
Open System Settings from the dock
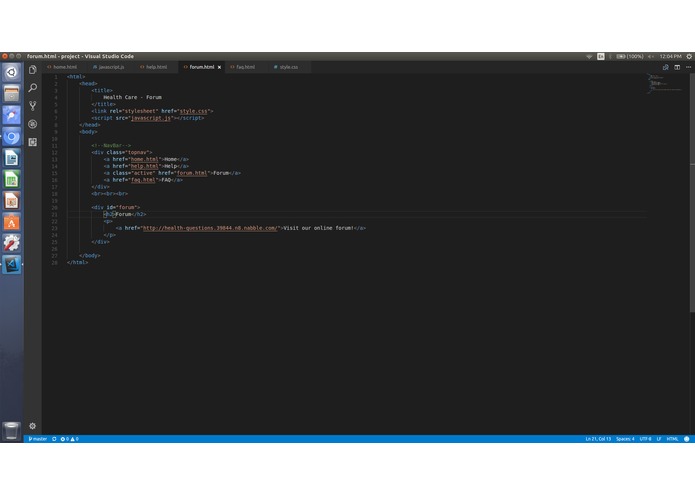click(12, 243)
